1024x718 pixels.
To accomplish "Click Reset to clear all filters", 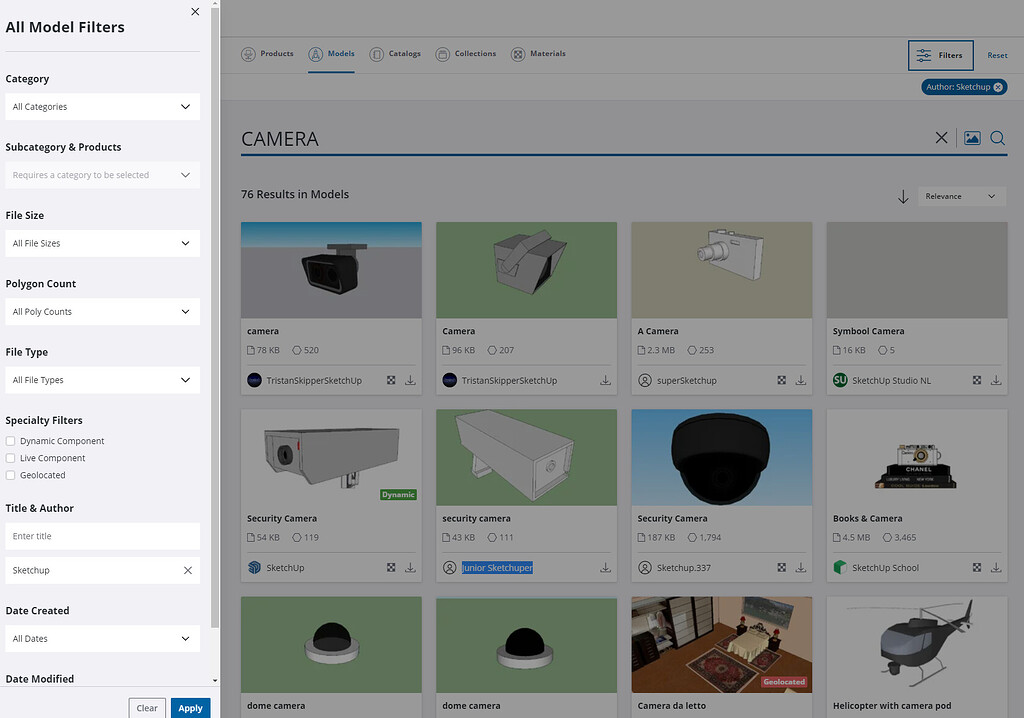I will pyautogui.click(x=997, y=56).
